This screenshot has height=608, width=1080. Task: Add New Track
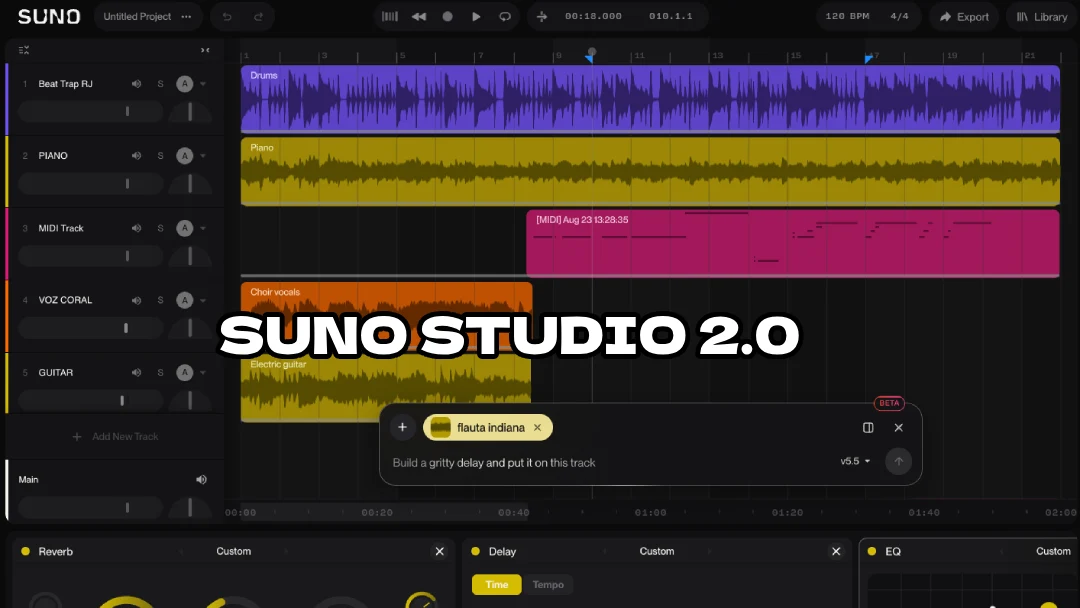[115, 437]
